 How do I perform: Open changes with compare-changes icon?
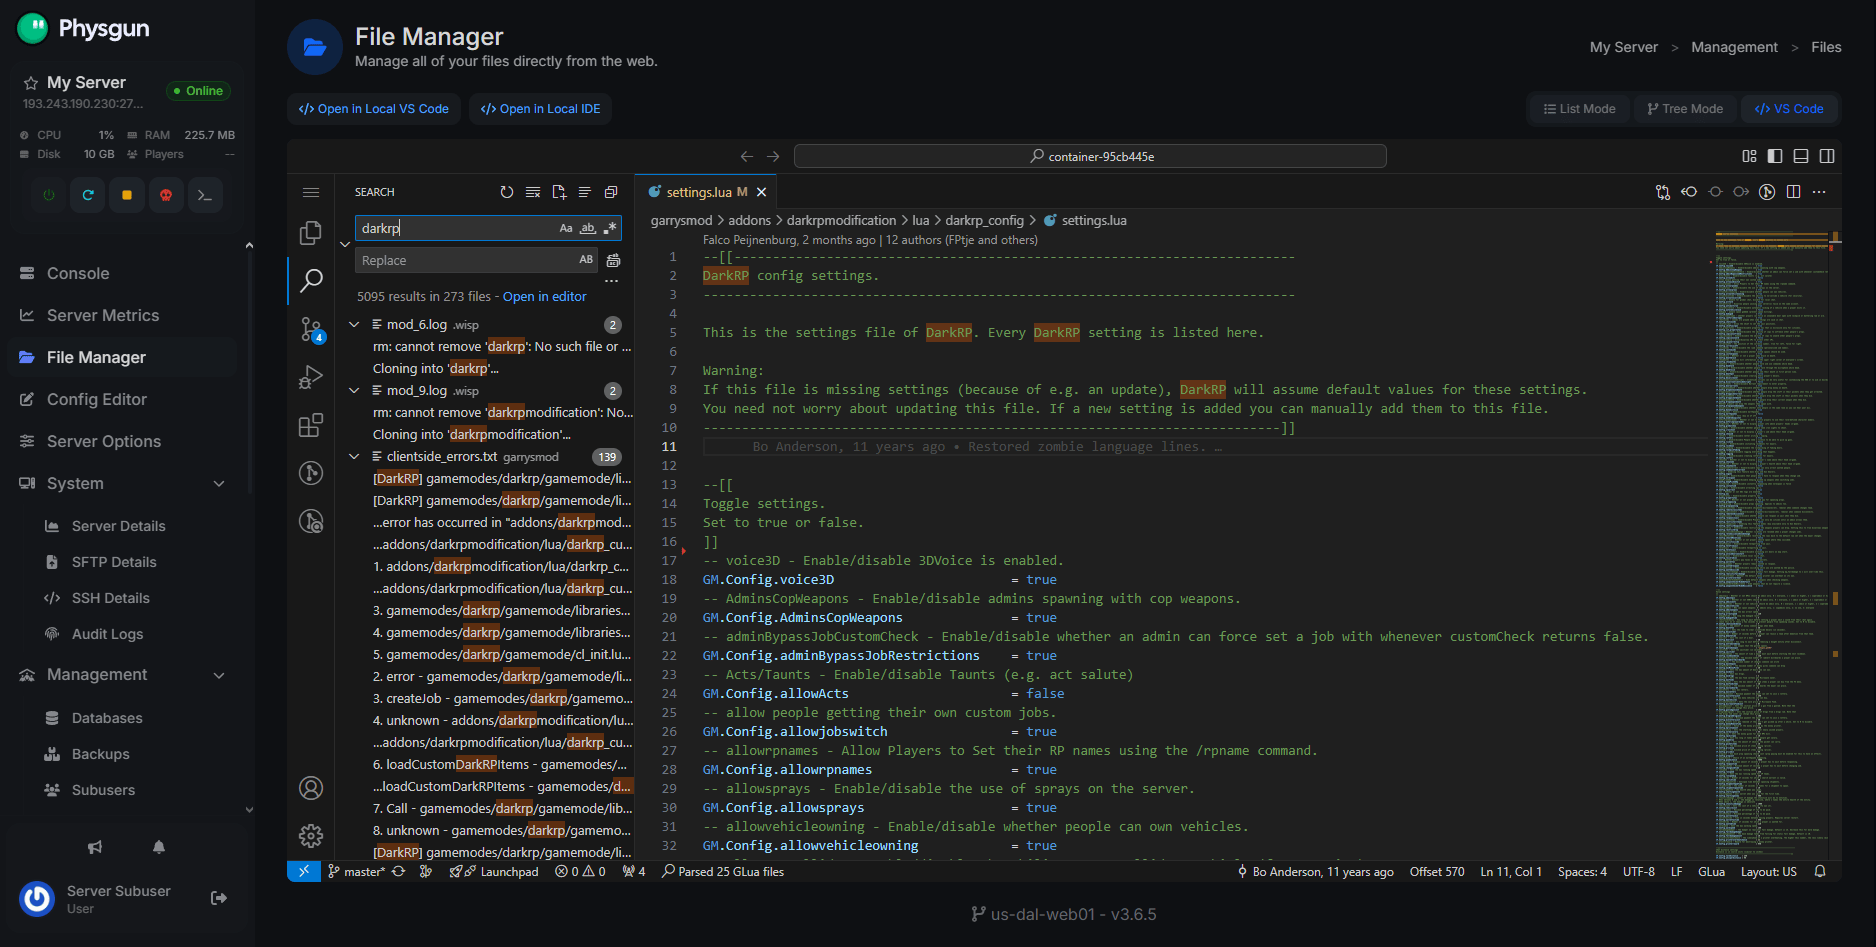point(1663,192)
